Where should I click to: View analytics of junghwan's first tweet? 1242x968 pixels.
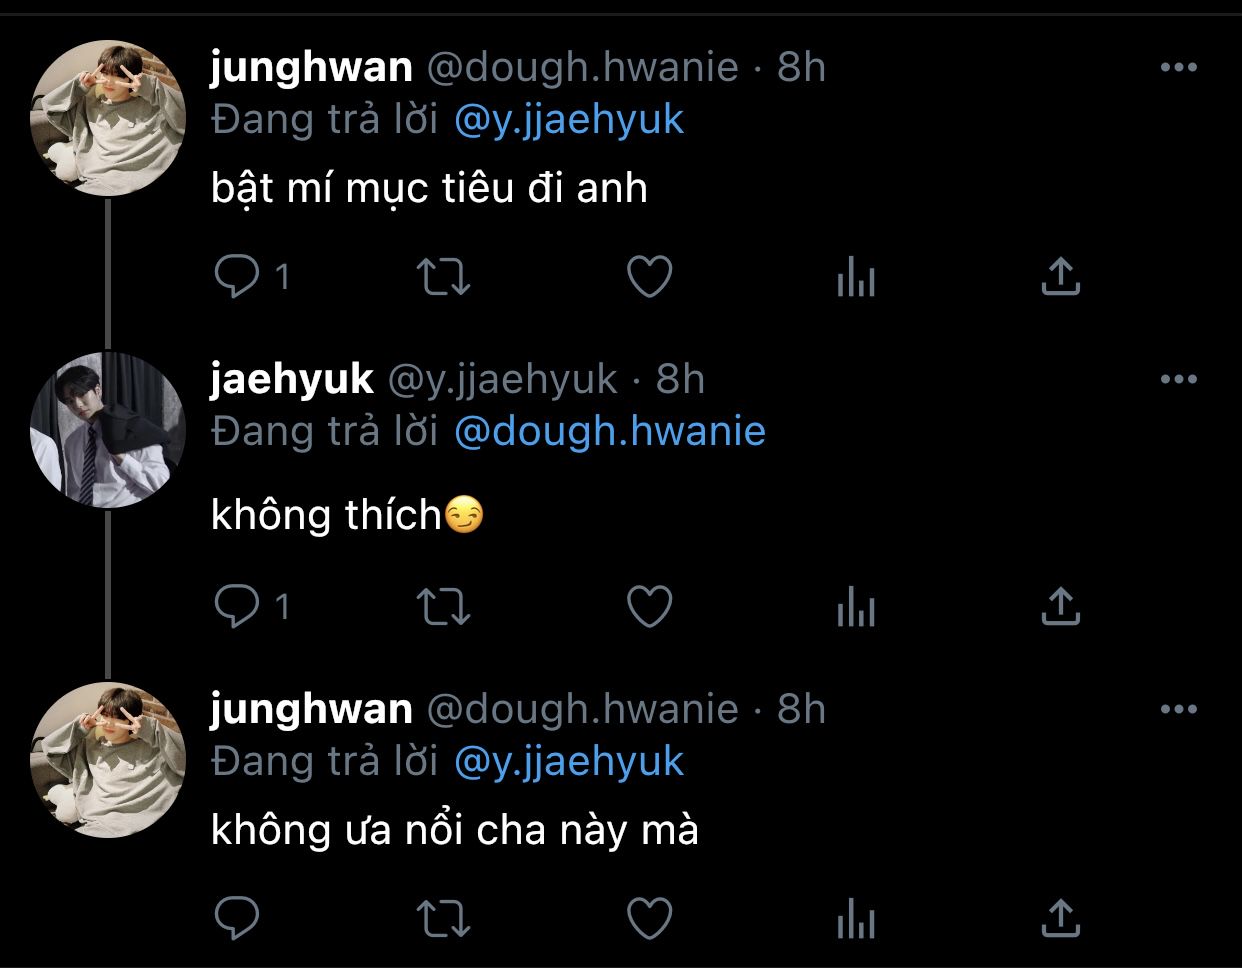click(x=855, y=277)
